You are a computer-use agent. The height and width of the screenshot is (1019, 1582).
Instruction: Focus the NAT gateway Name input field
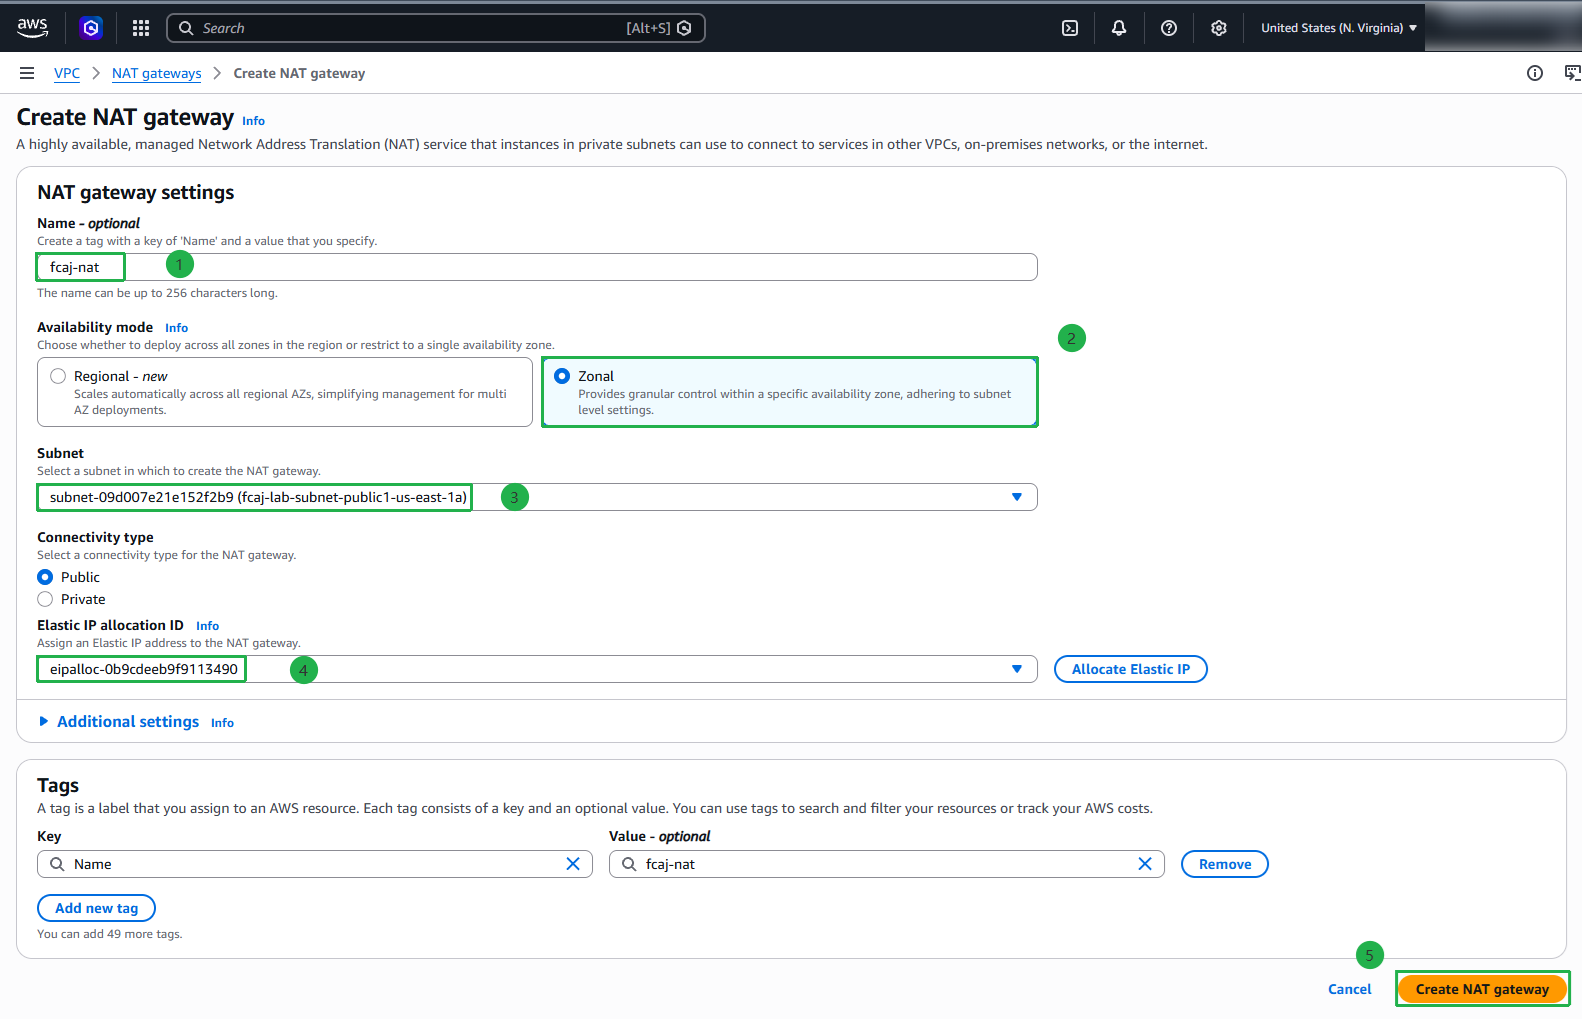(537, 267)
